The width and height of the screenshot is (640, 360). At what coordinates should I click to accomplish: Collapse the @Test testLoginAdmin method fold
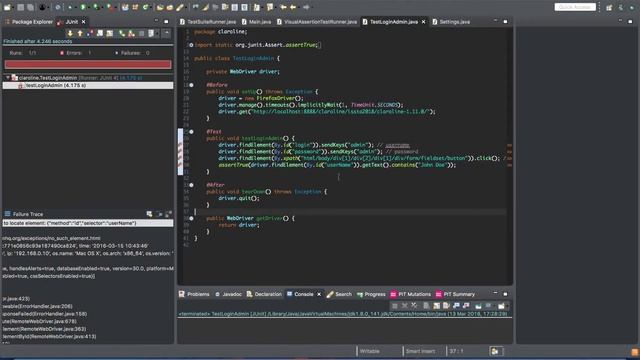click(x=191, y=132)
